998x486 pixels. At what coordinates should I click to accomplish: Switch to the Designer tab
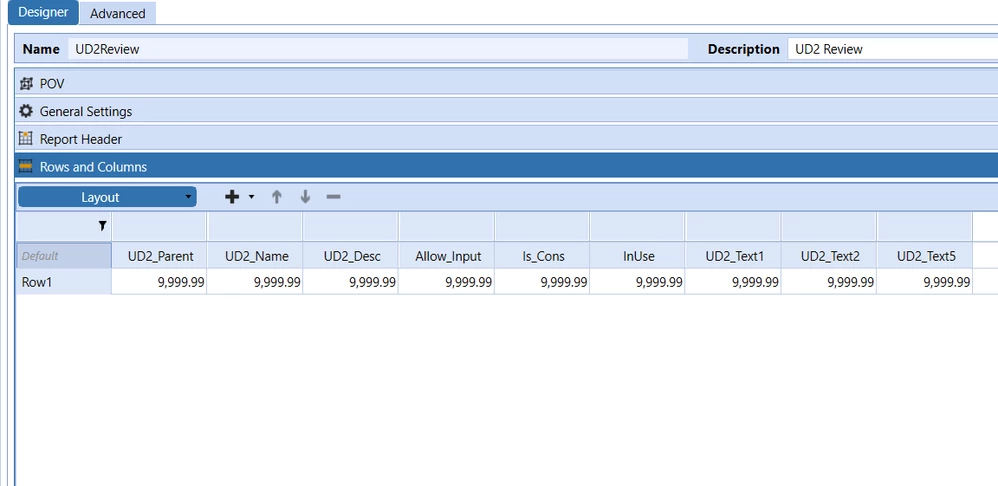43,12
